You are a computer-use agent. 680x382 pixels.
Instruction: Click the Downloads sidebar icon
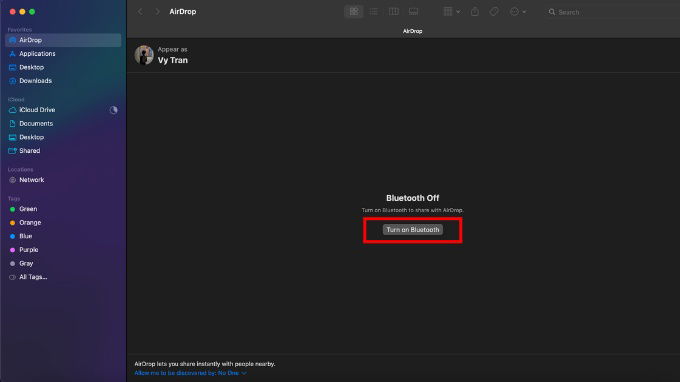[x=13, y=81]
